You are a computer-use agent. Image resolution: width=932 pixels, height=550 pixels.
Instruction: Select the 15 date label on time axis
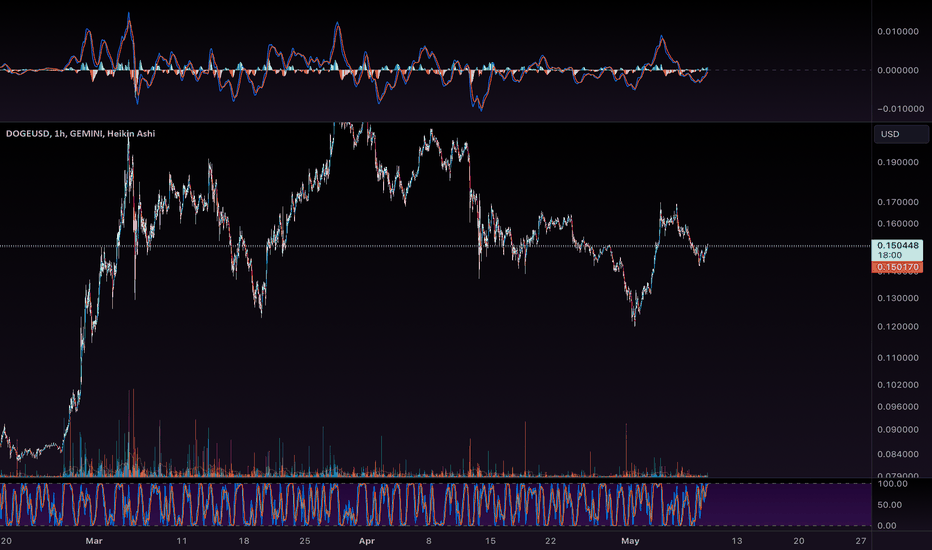[x=490, y=540]
